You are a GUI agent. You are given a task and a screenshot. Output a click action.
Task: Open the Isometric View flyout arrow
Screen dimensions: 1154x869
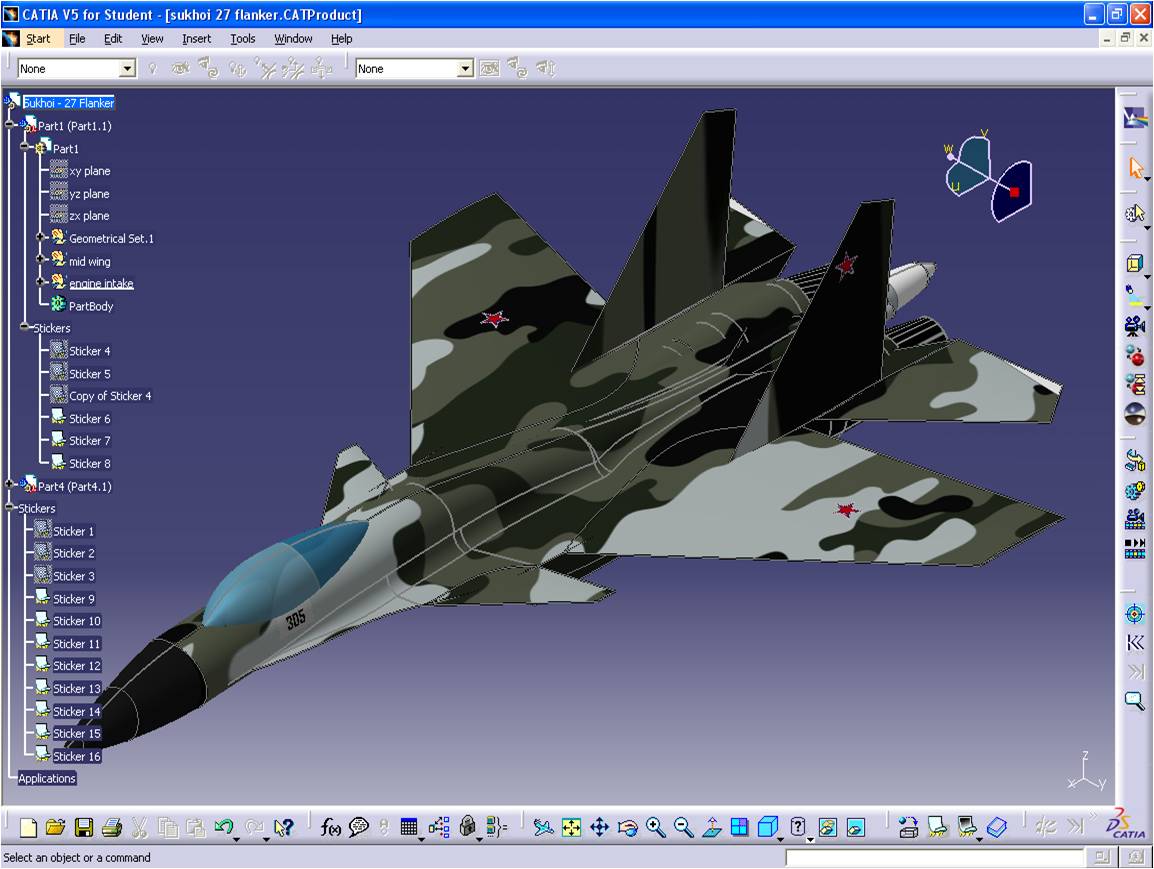click(x=781, y=839)
